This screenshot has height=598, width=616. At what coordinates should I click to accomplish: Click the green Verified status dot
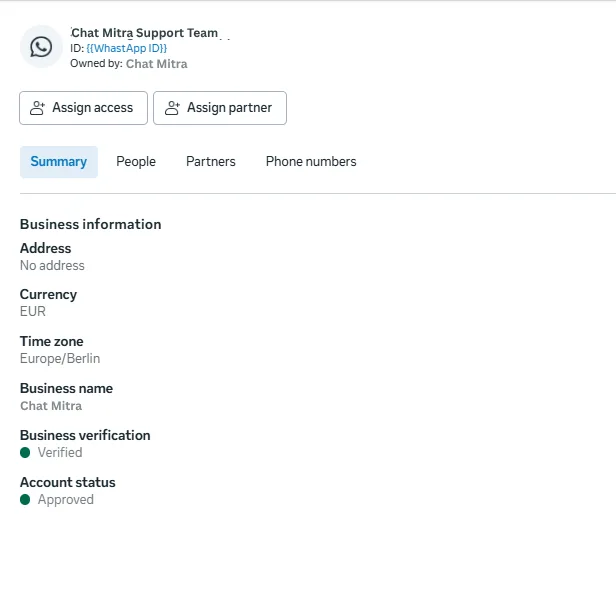(x=25, y=453)
